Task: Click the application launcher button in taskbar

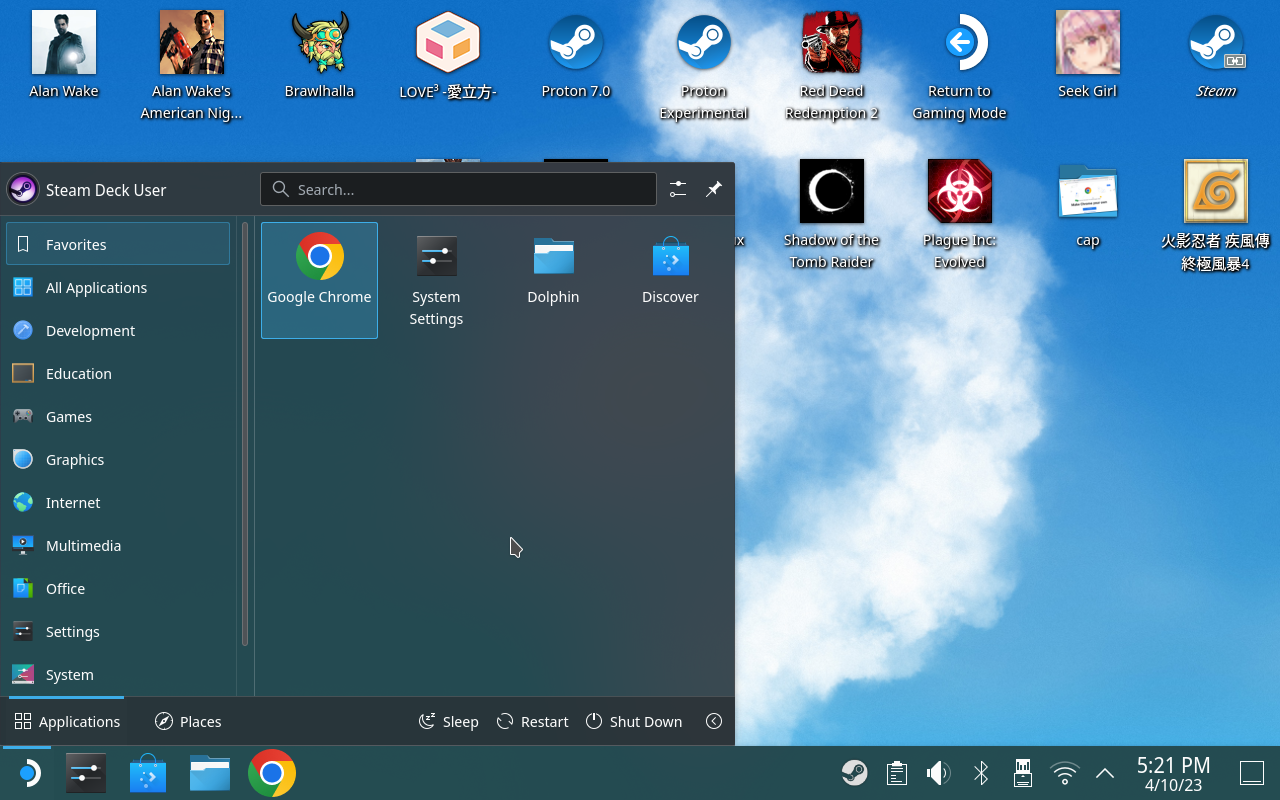Action: click(27, 773)
